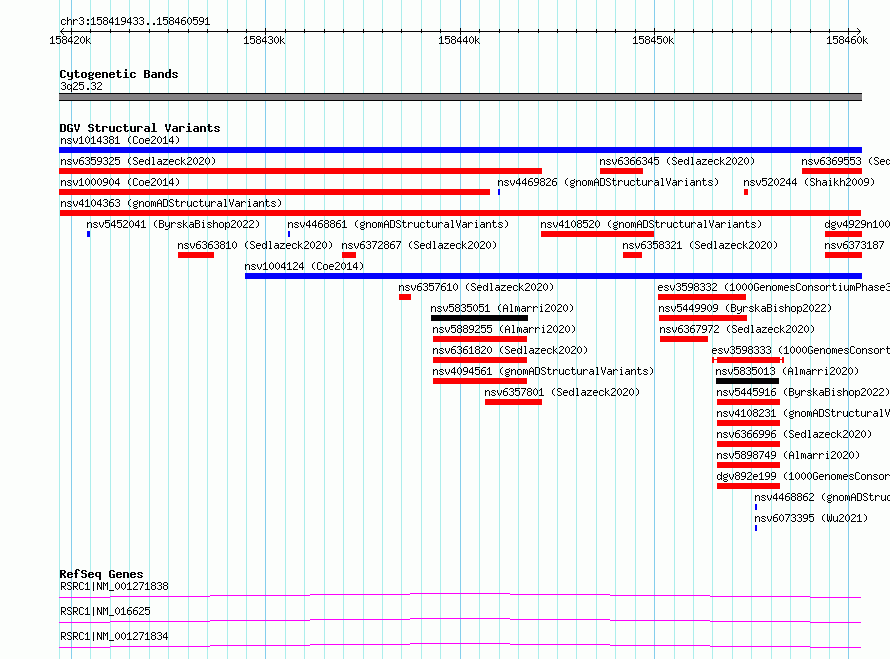Click the nsv6357801 (Sedlazeck2020) label
This screenshot has height=659, width=890.
[562, 392]
